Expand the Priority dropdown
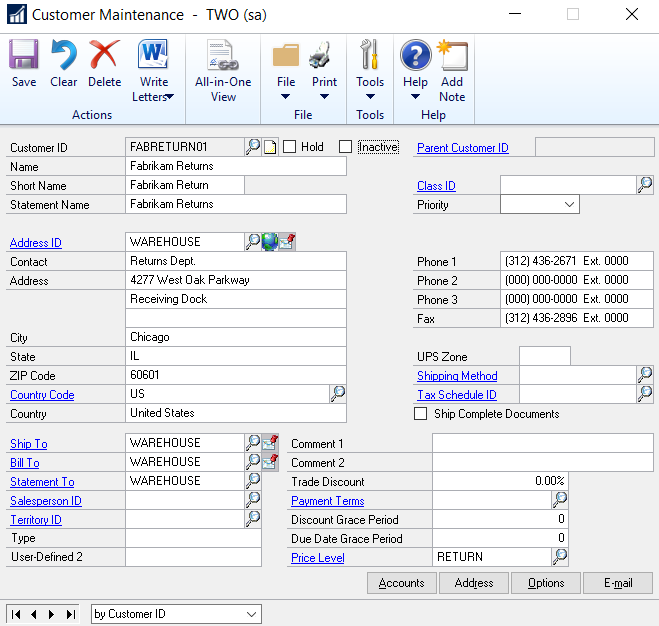This screenshot has height=626, width=659. 569,204
